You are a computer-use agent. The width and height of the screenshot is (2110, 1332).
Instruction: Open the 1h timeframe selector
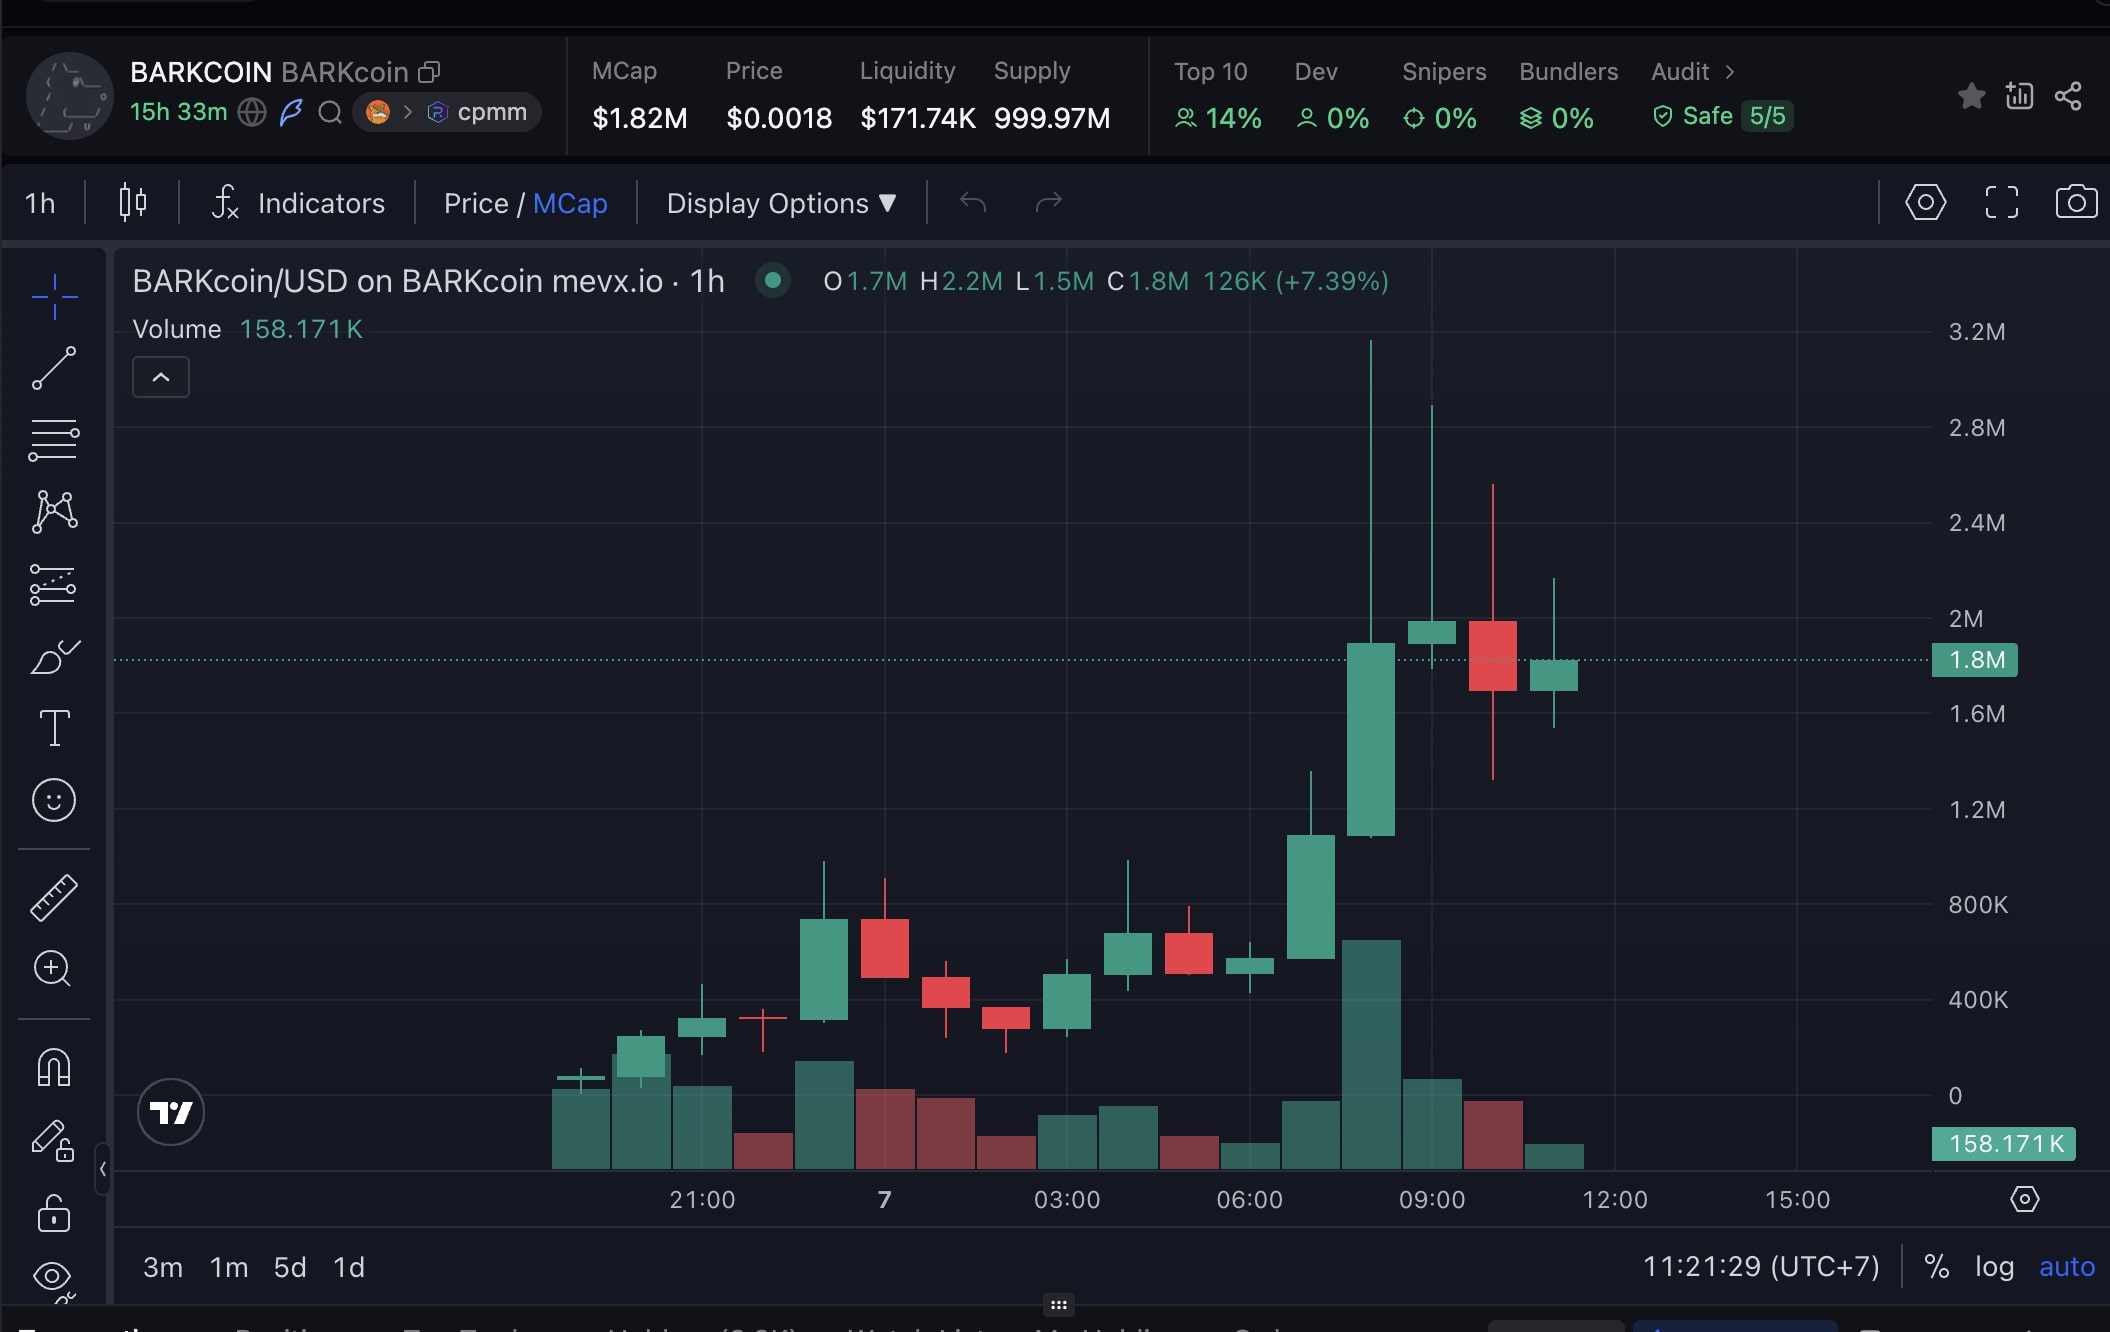[x=40, y=203]
